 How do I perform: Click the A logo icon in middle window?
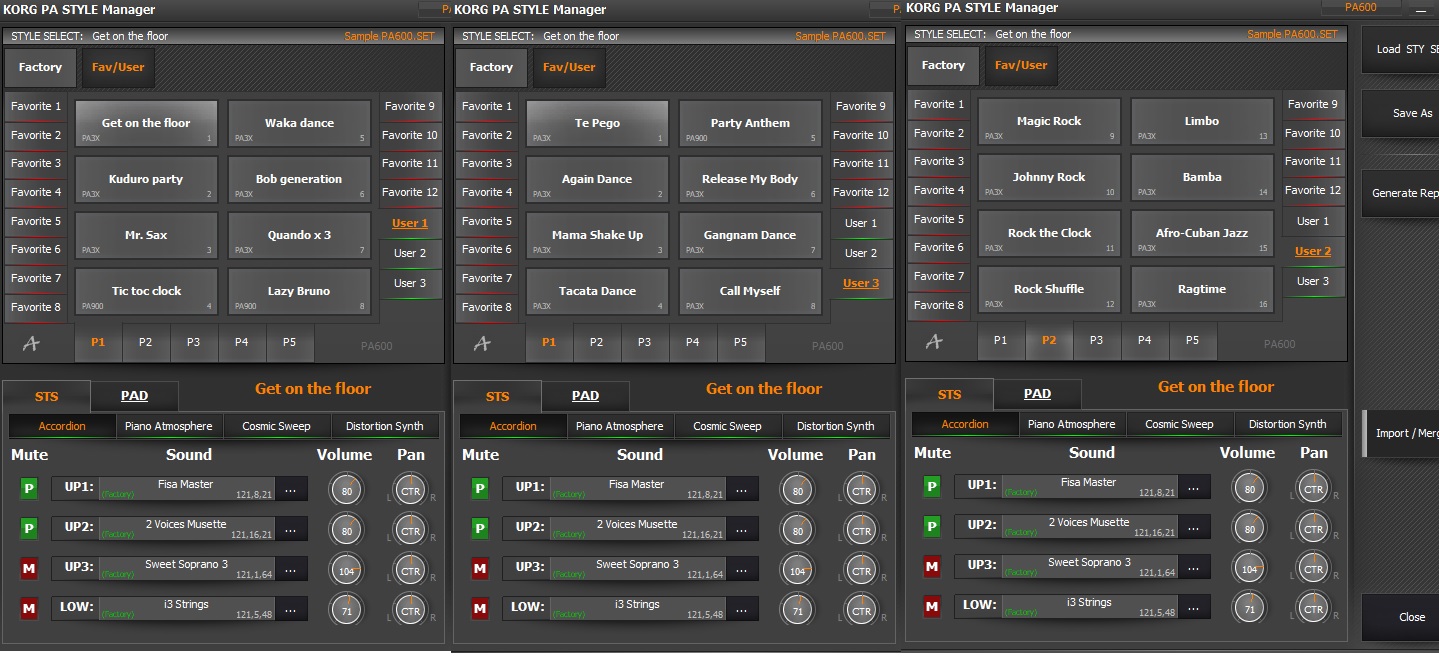483,343
